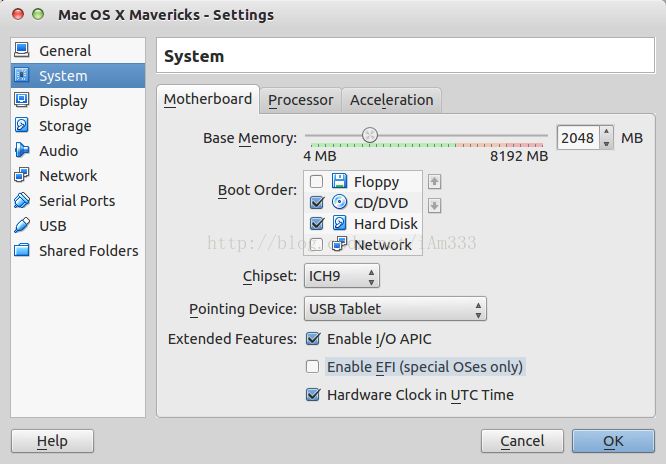
Task: Select Serial Ports in settings sidebar
Action: pos(78,201)
